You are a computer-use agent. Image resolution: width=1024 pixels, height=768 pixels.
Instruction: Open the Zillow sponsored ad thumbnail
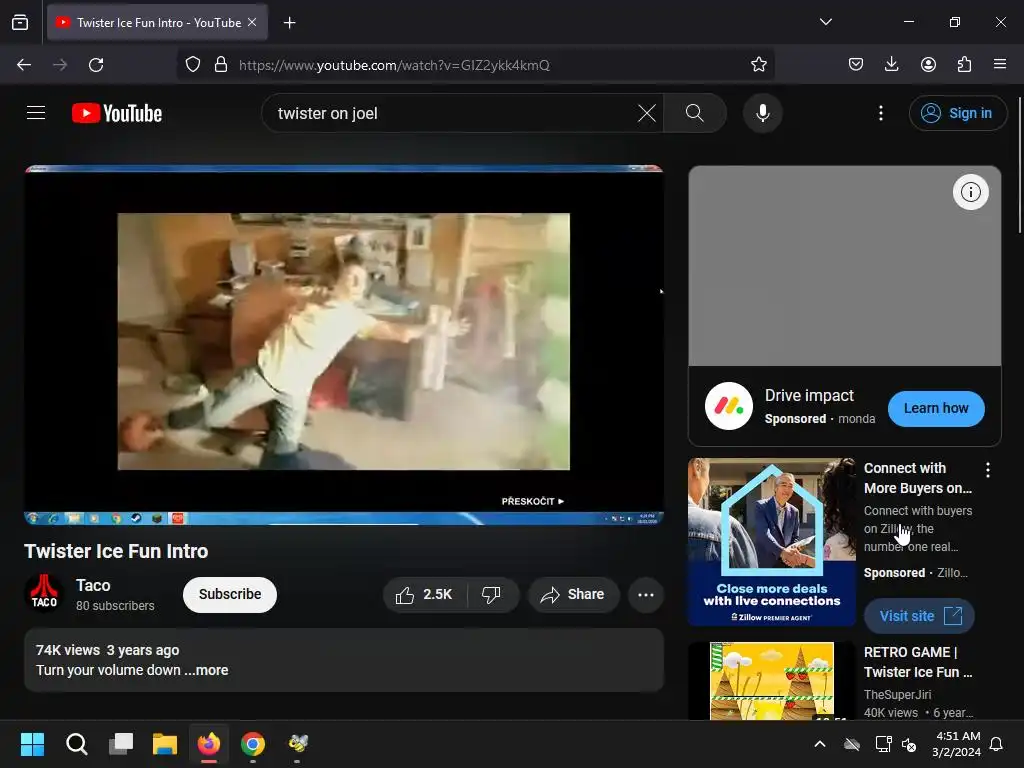(x=772, y=542)
